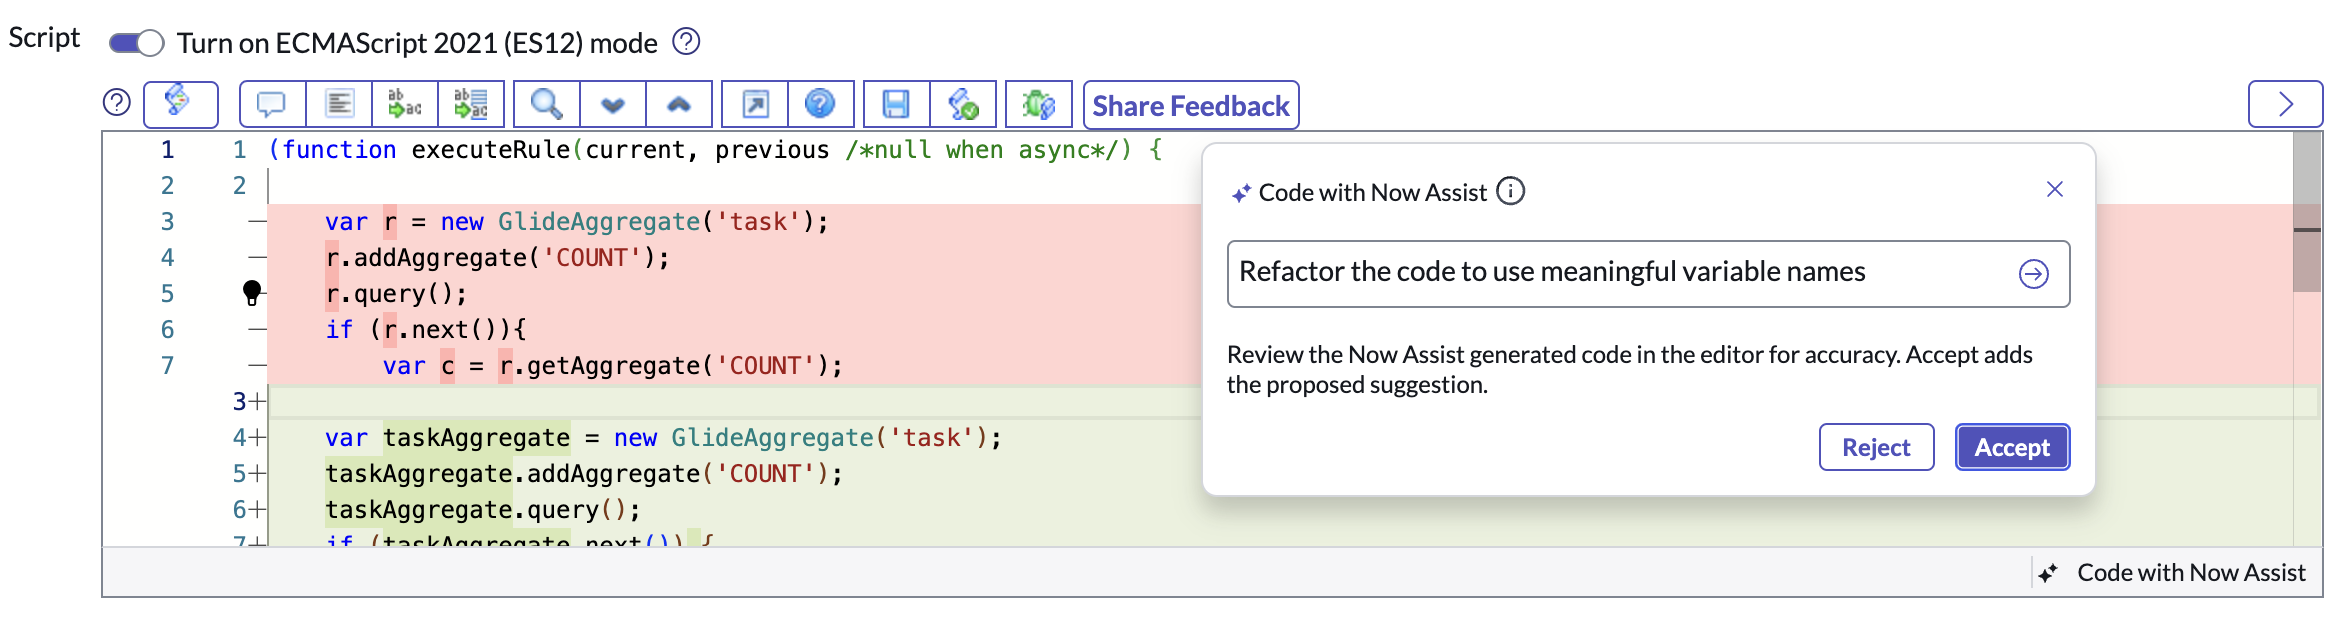Click the line 'taskAggregate.addAggregate('COUNT');'

584,474
